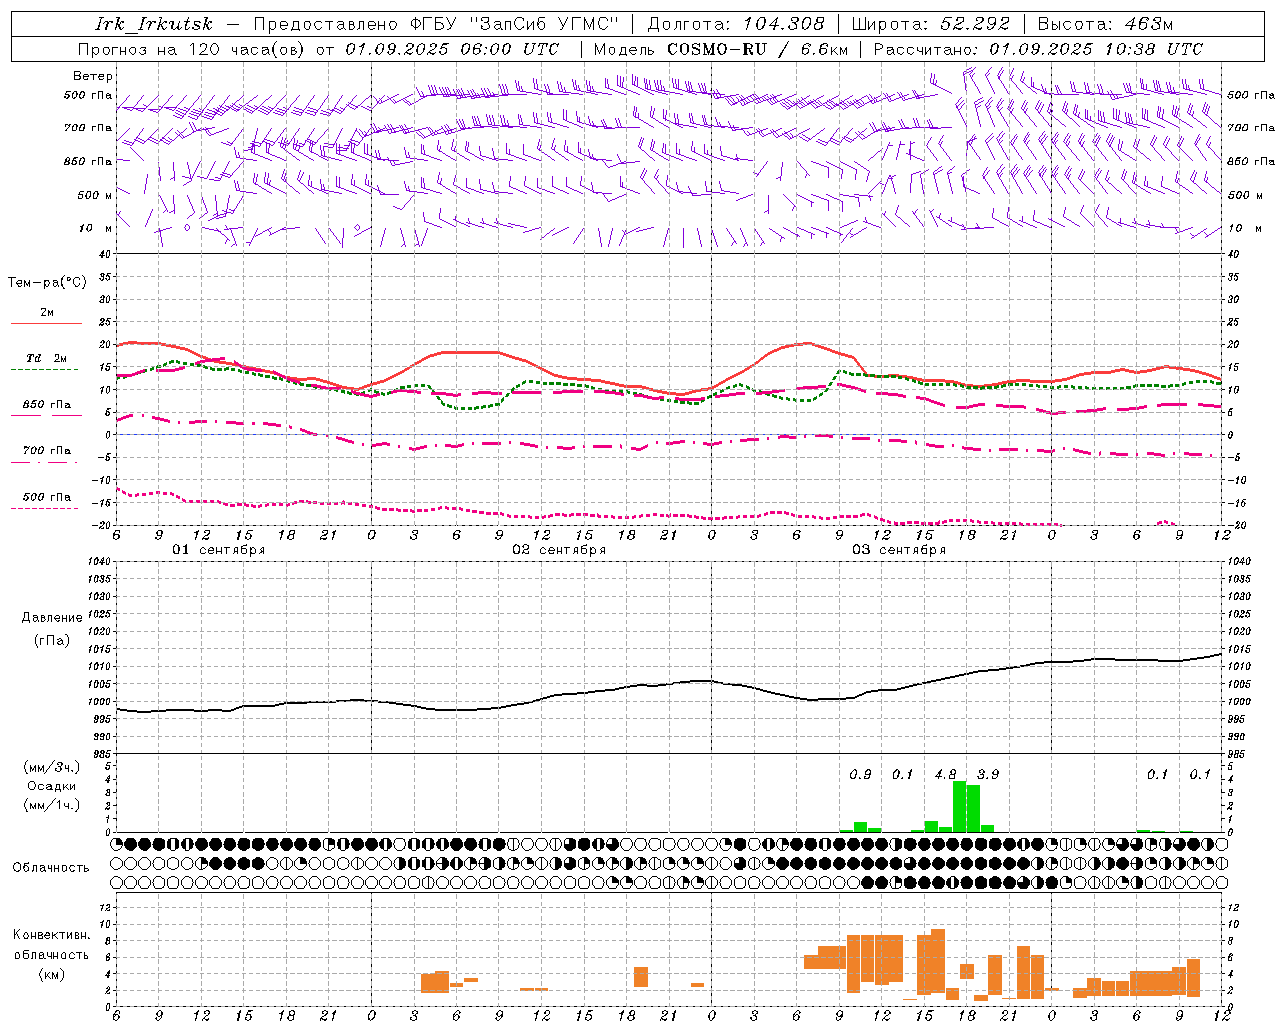
Task: Click the 'Td 2м' dew point legend label
Action: (x=47, y=358)
